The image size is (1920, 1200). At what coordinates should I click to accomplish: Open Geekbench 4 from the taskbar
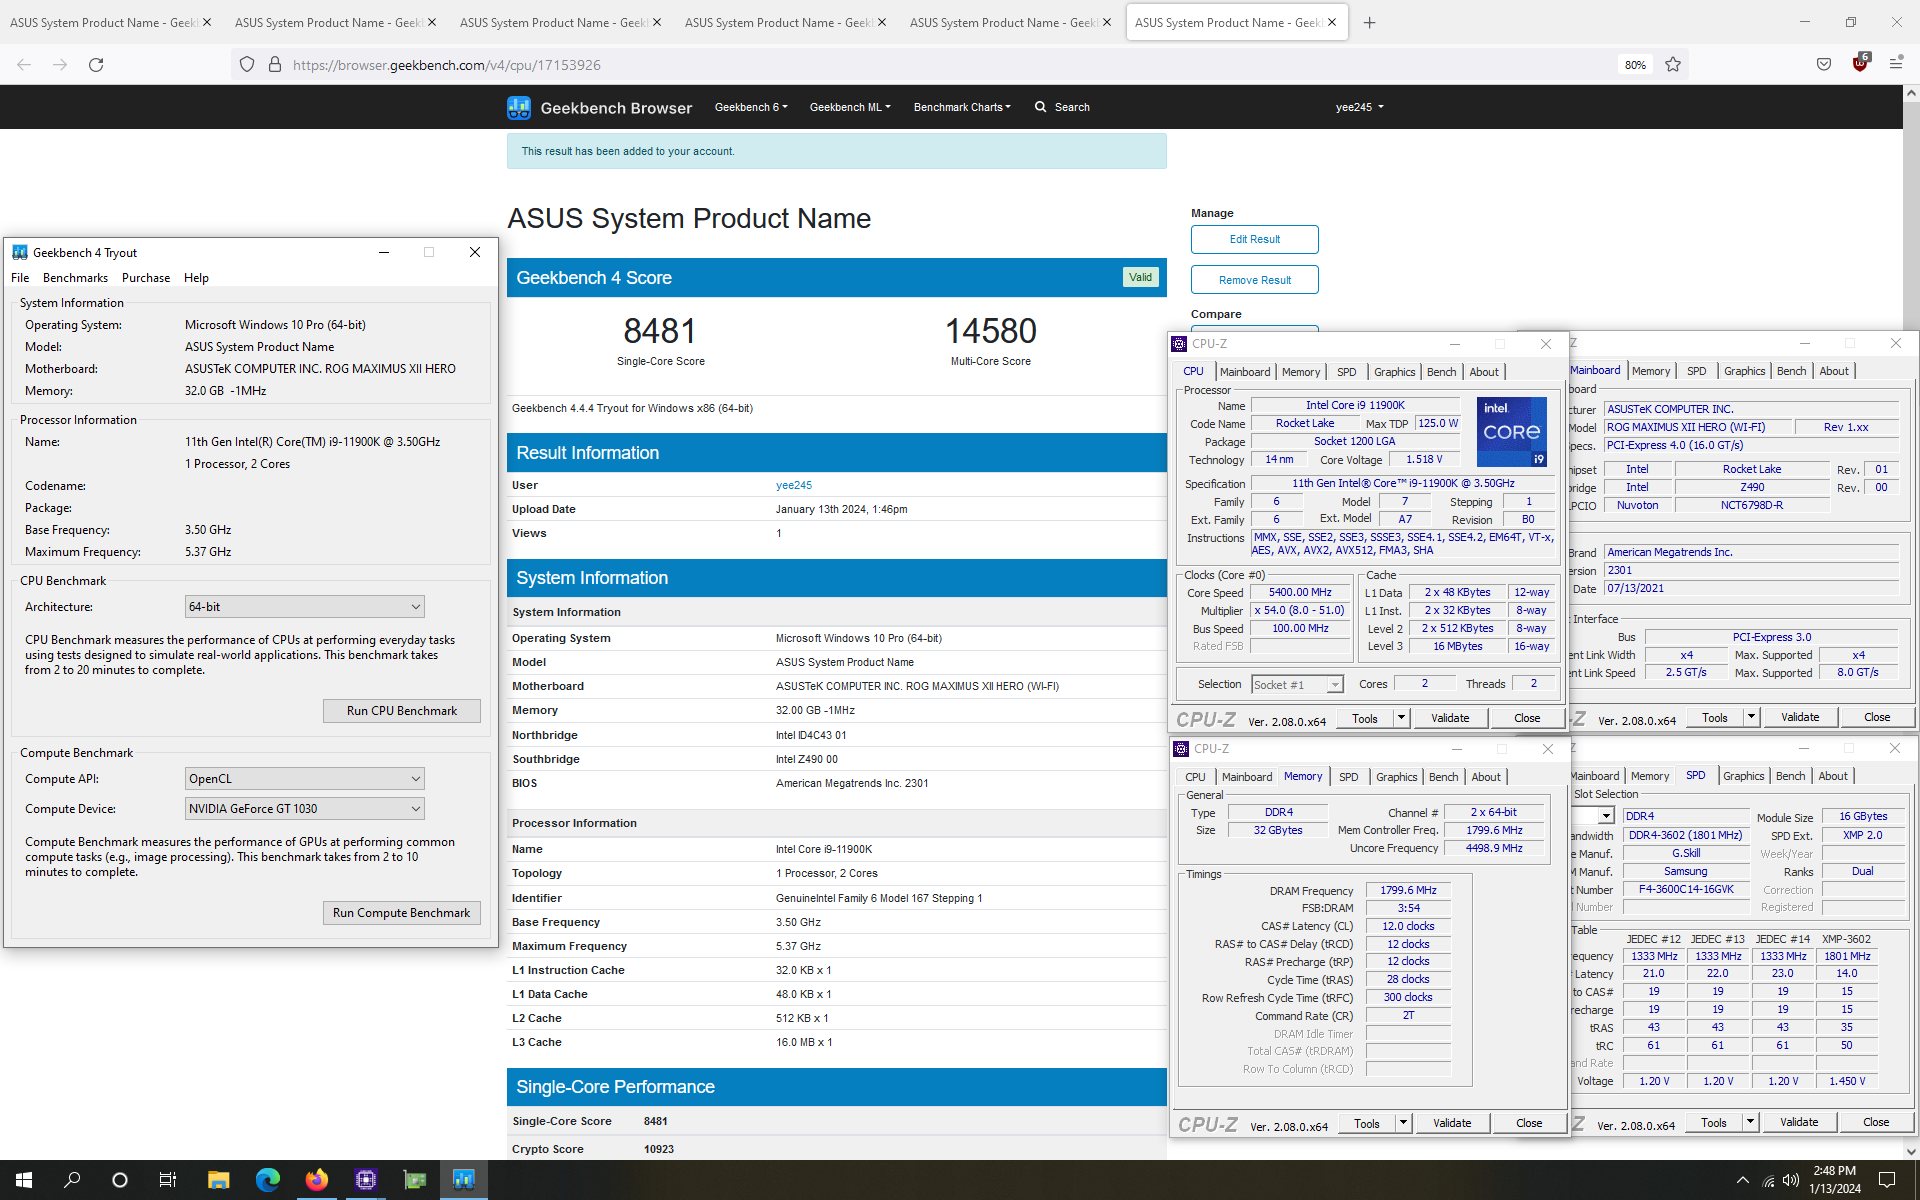pos(463,1180)
